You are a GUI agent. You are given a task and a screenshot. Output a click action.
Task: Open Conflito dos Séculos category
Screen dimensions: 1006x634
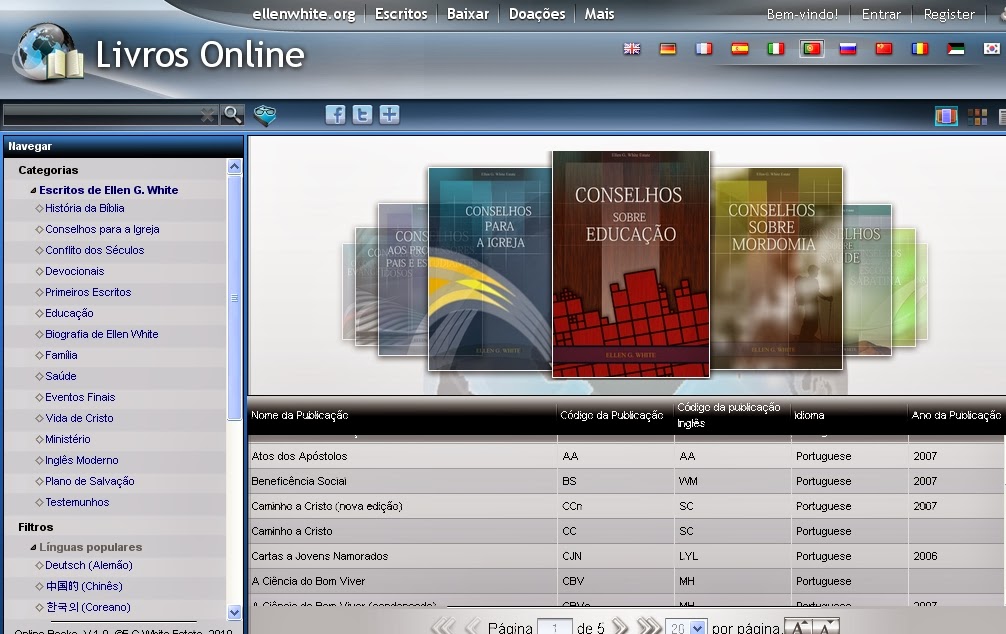point(94,250)
